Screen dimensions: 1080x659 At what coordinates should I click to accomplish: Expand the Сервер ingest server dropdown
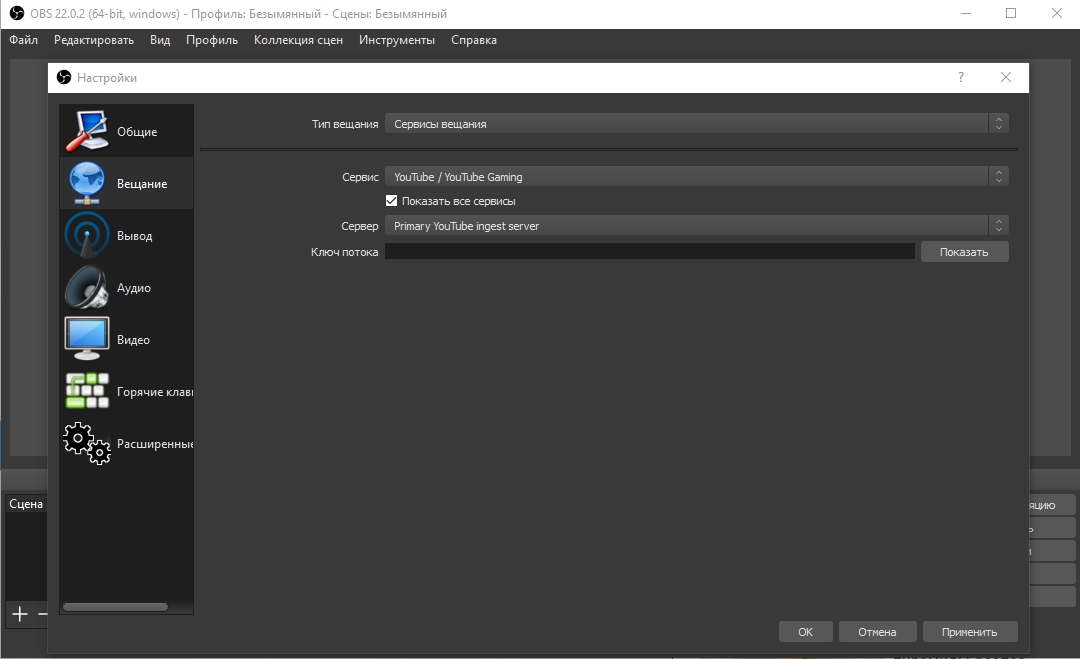(696, 226)
